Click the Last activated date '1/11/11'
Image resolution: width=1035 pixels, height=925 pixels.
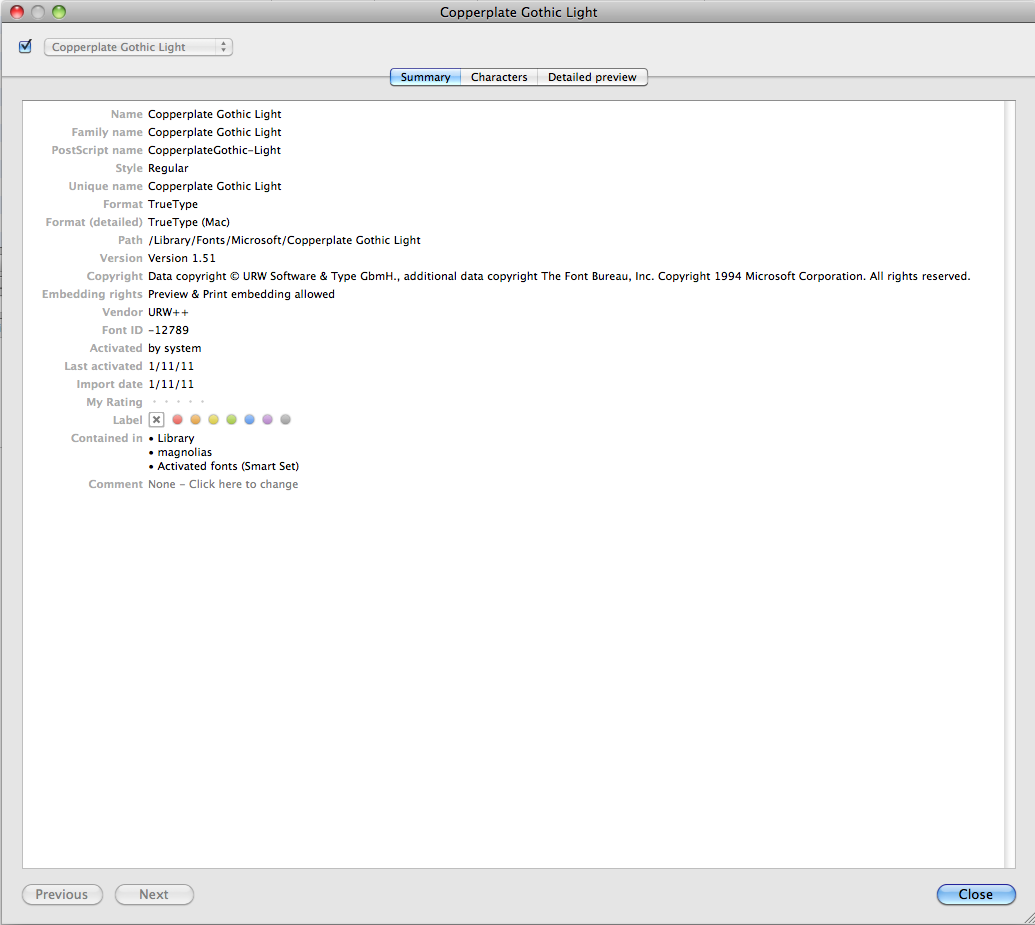coord(171,366)
